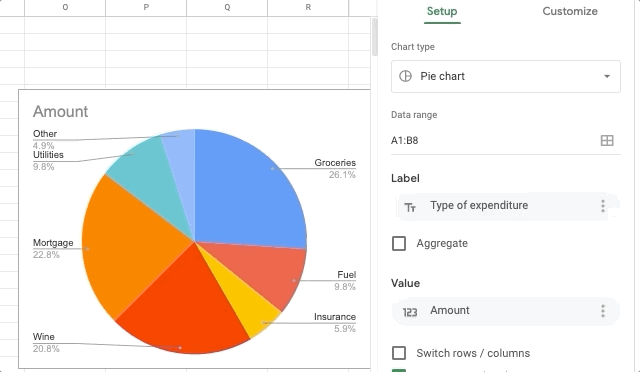Viewport: 640px width, 372px height.
Task: Select the Type of expenditure label chip
Action: pyautogui.click(x=506, y=206)
